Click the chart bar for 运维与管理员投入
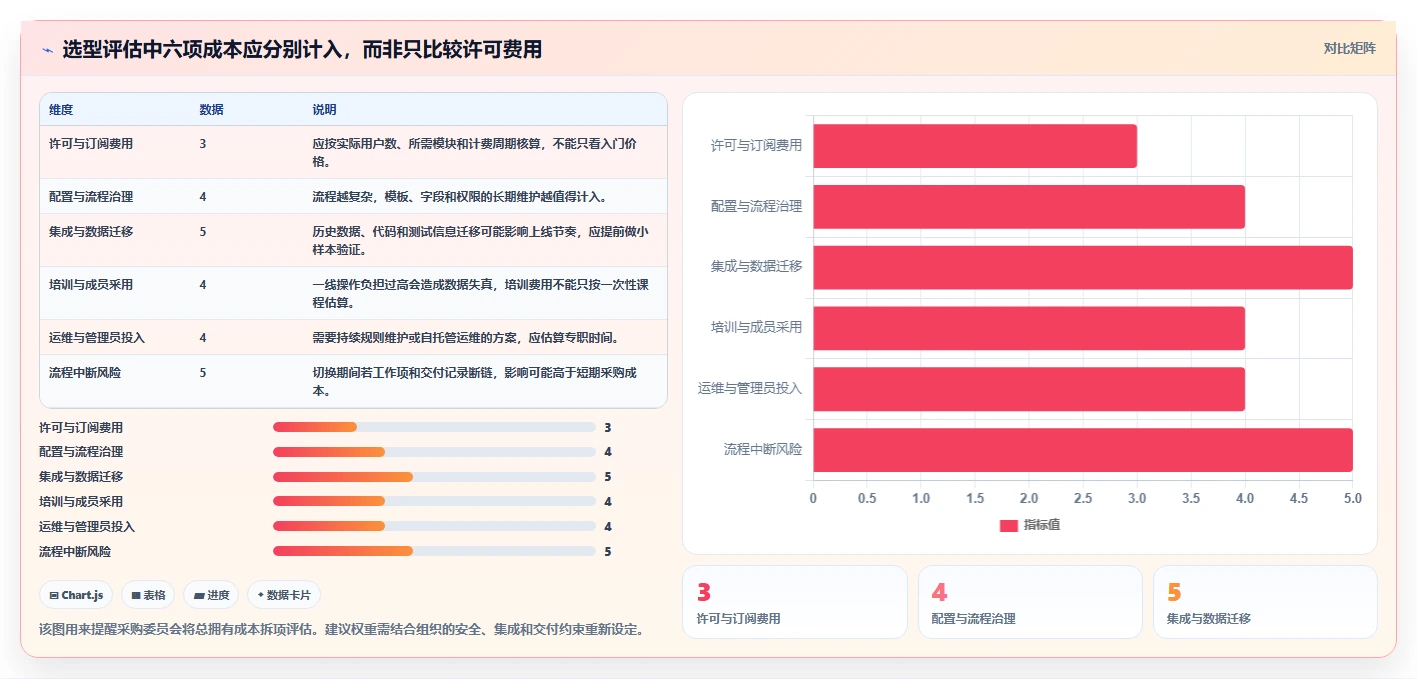The image size is (1417, 679). 1029,389
